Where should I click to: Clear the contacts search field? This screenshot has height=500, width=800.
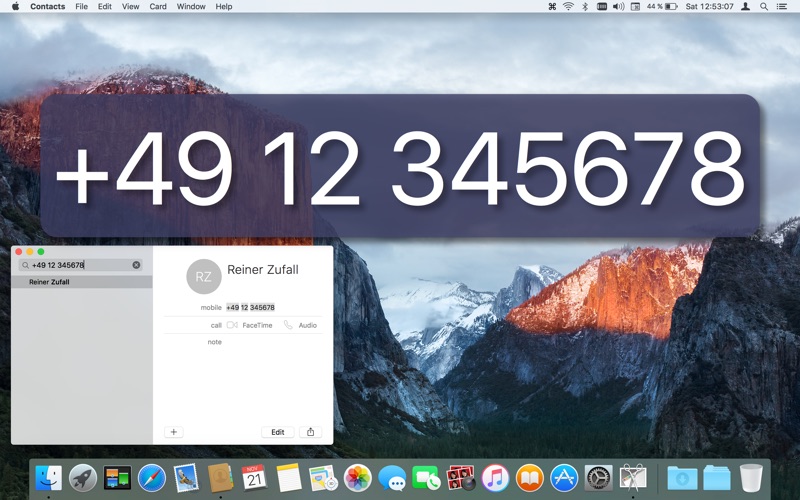137,265
